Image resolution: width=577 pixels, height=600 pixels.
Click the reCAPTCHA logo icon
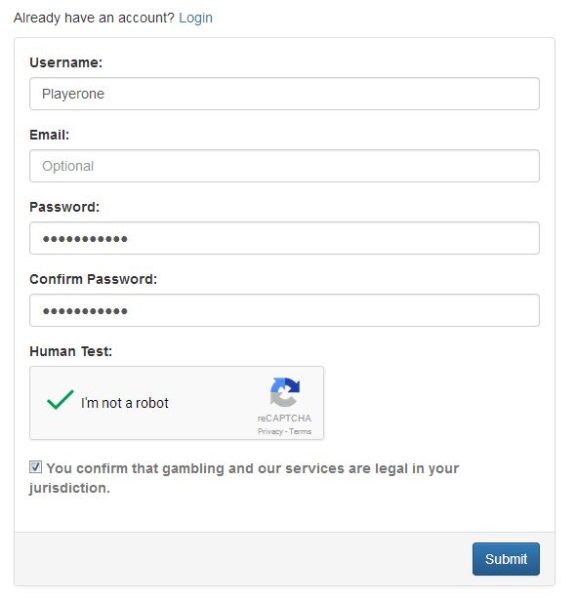[x=285, y=392]
